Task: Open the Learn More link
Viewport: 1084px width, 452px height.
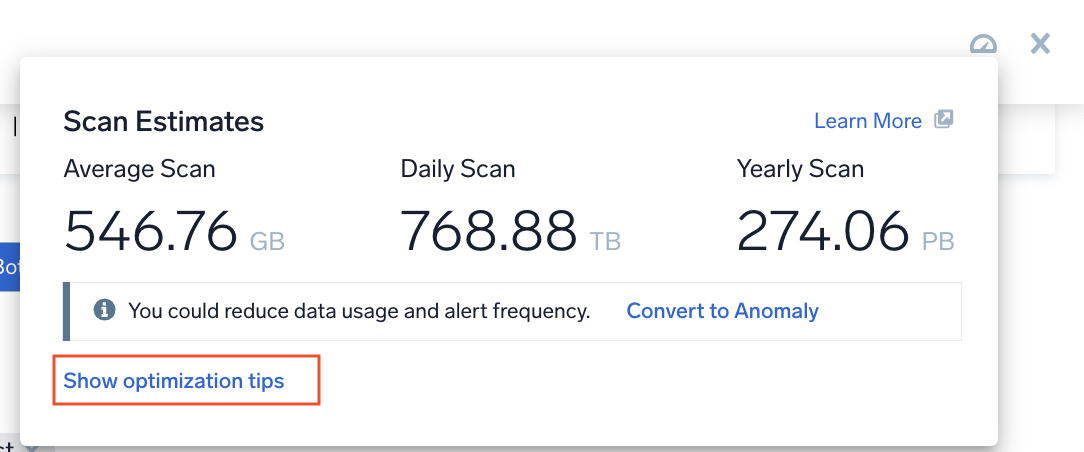Action: (x=867, y=121)
